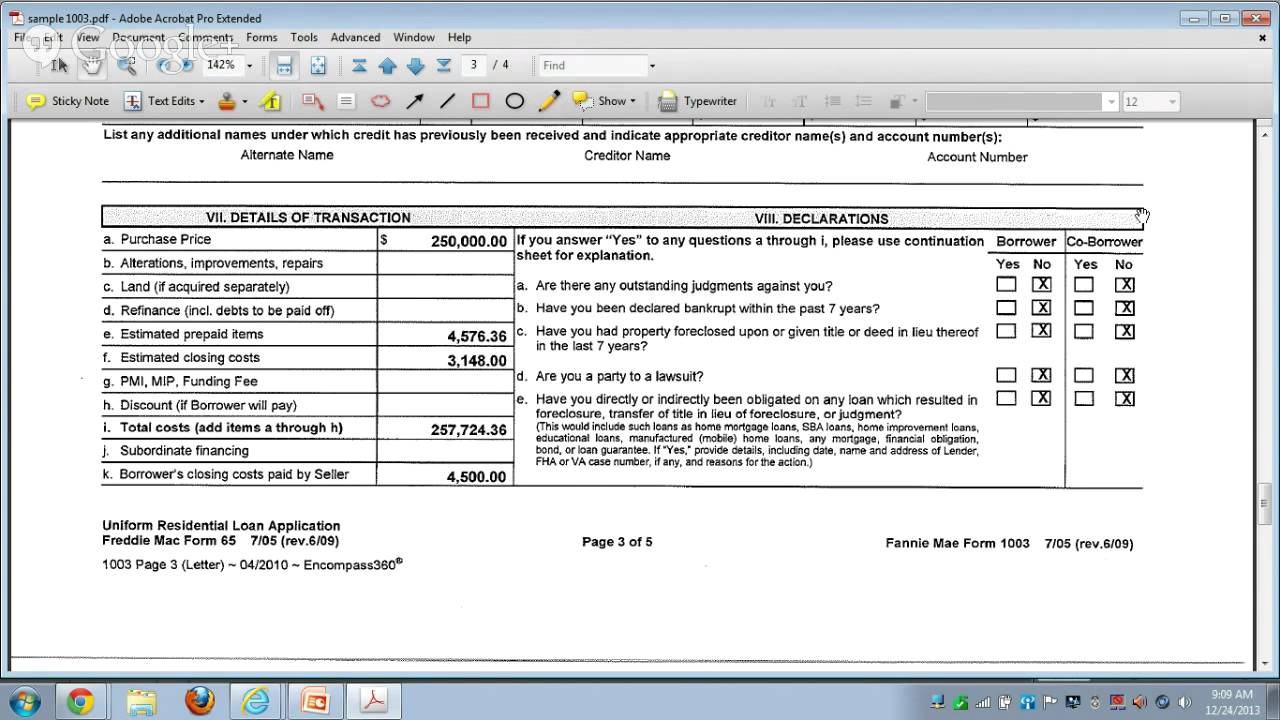
Task: Select the Text Edits tool
Action: (x=160, y=101)
